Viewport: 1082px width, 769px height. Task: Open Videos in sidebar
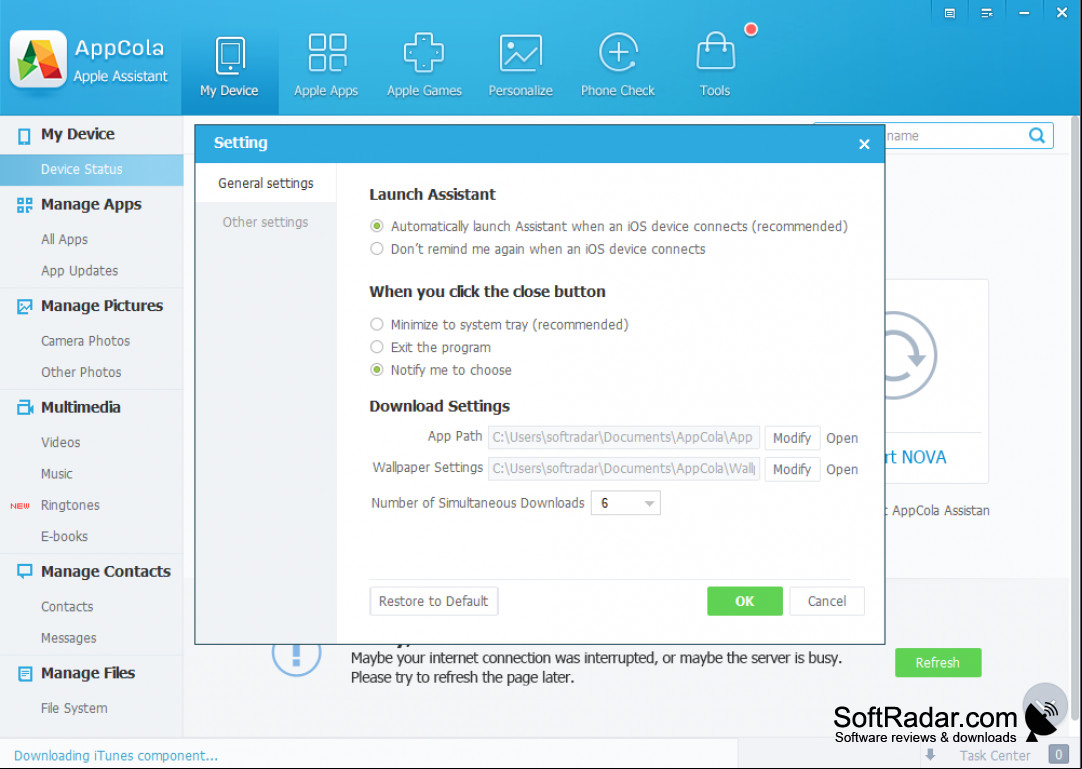tap(61, 442)
